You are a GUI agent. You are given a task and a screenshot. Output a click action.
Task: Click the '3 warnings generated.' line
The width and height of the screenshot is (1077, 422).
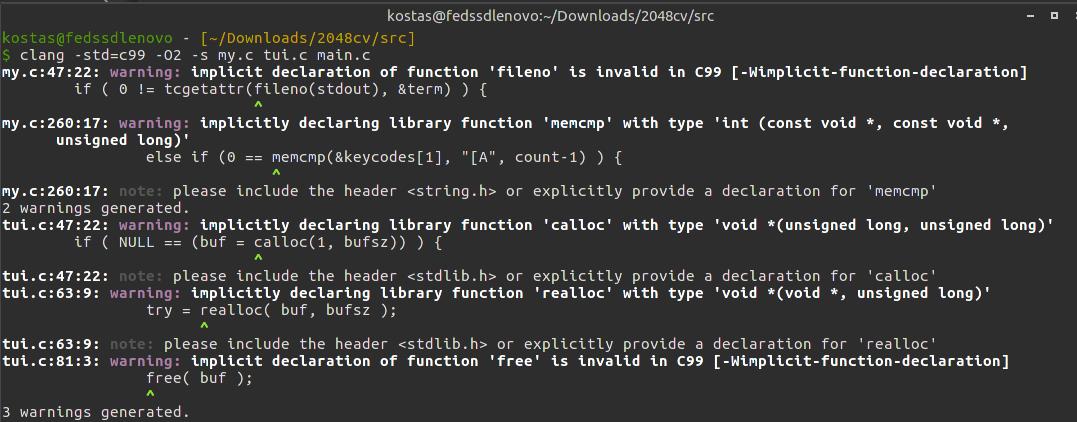point(96,412)
